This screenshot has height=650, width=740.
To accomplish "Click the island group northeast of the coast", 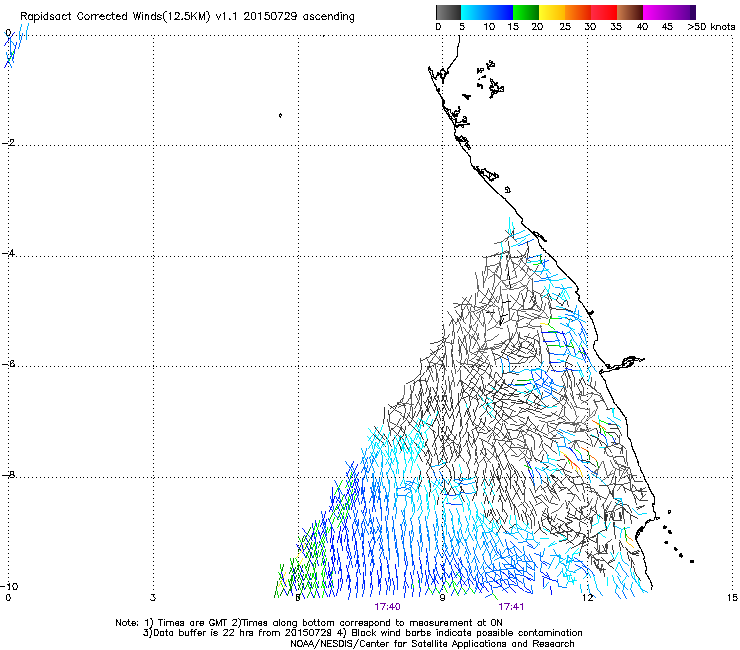I will [x=491, y=79].
